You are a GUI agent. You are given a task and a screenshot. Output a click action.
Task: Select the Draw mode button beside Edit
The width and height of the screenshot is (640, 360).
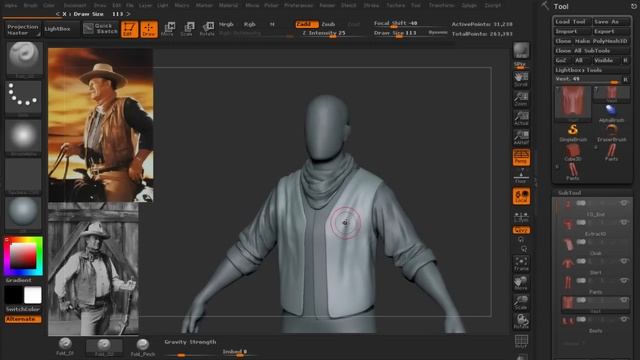click(x=149, y=29)
